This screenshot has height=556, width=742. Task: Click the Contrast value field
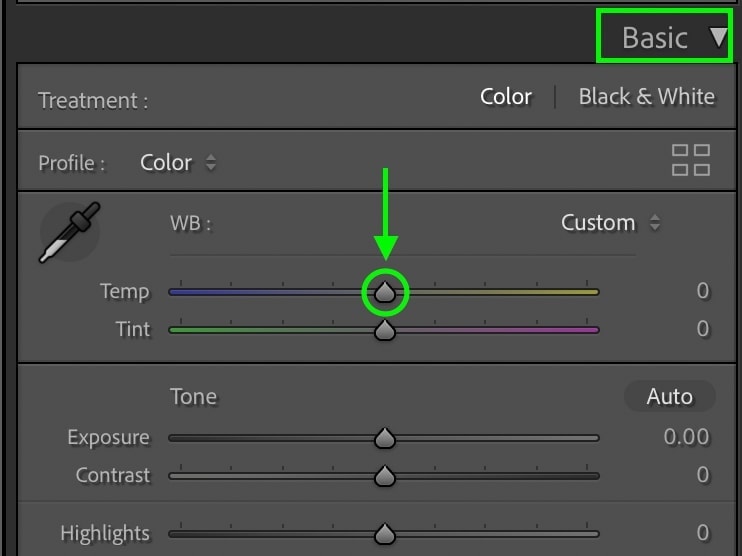tap(702, 475)
